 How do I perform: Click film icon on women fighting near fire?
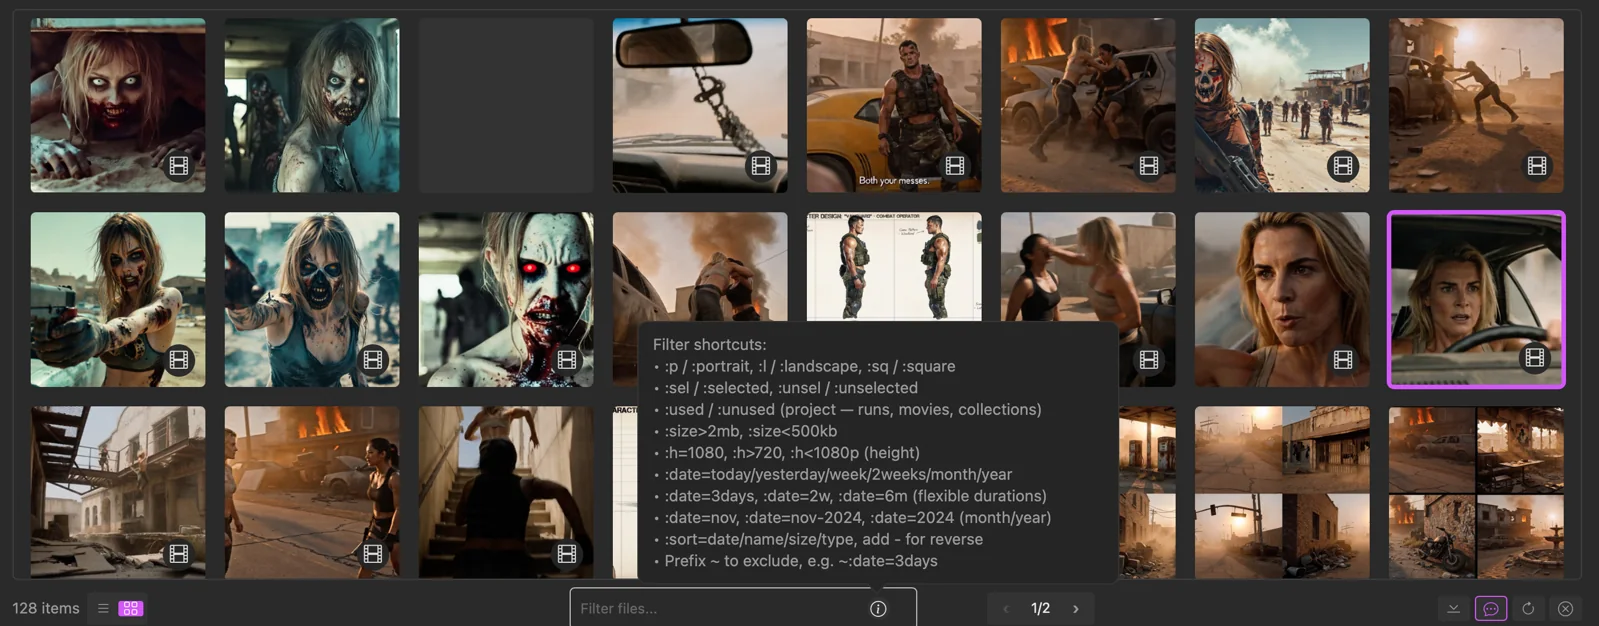tap(1149, 166)
